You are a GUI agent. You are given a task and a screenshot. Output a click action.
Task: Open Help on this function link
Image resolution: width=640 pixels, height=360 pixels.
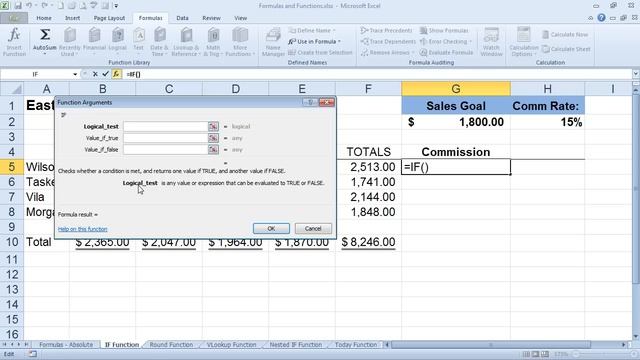point(82,229)
